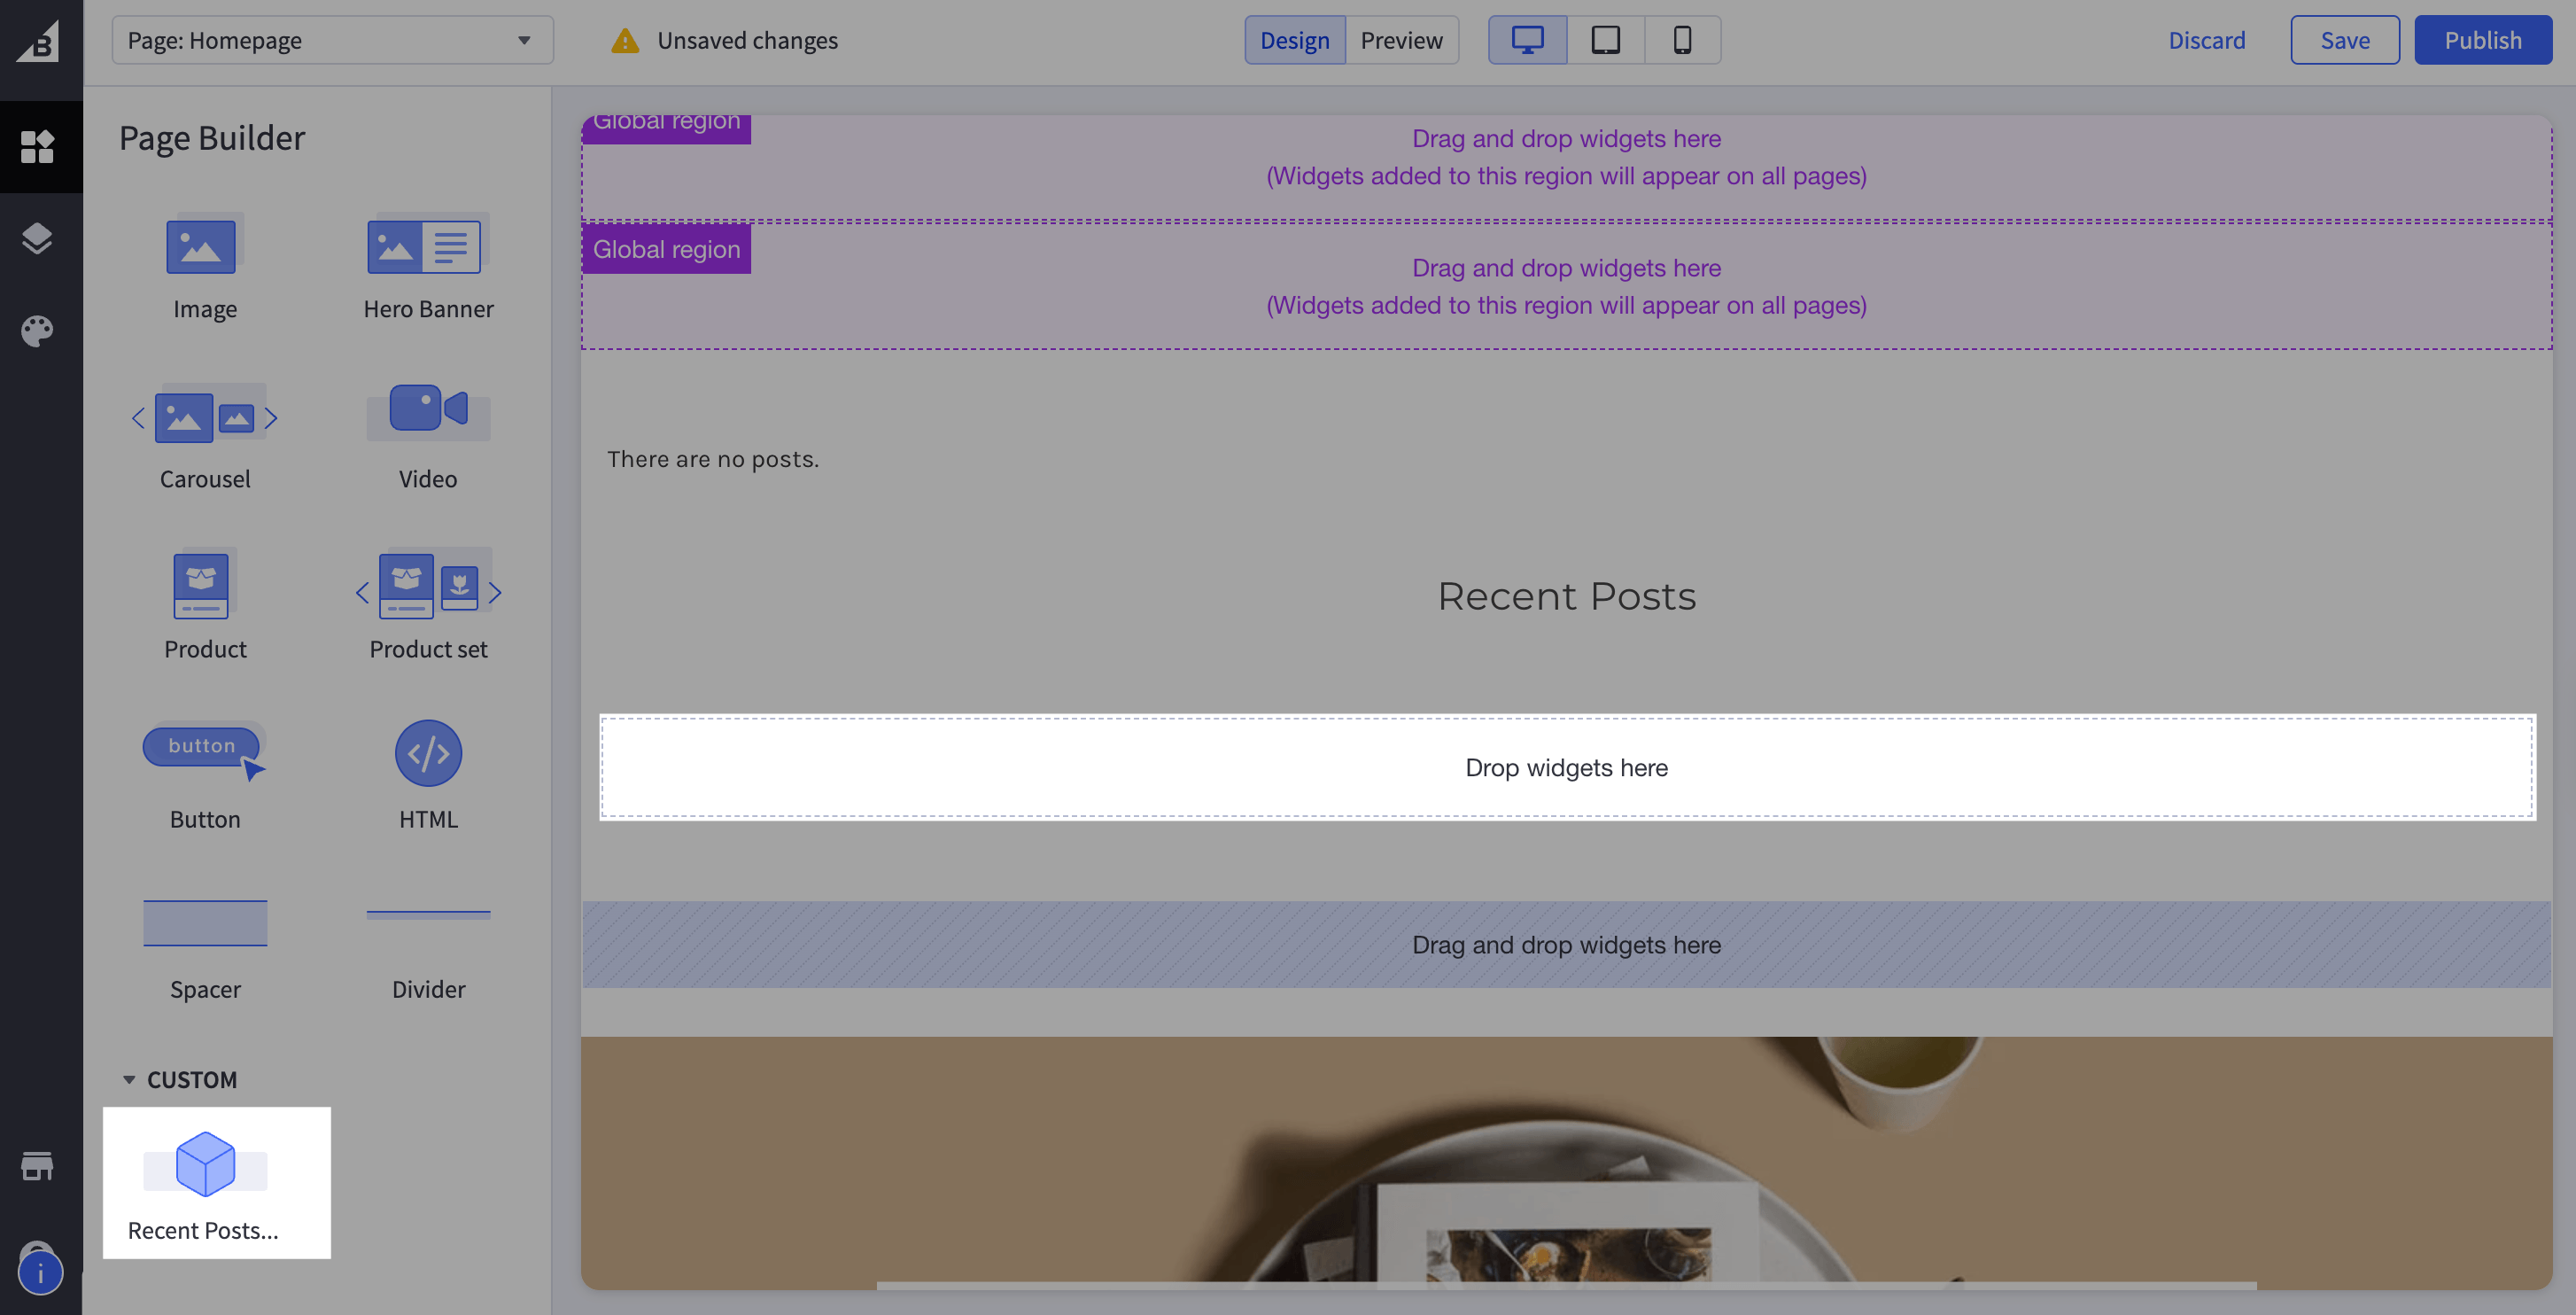Image resolution: width=2576 pixels, height=1315 pixels.
Task: Open the layers panel in the sidebar
Action: coord(38,238)
